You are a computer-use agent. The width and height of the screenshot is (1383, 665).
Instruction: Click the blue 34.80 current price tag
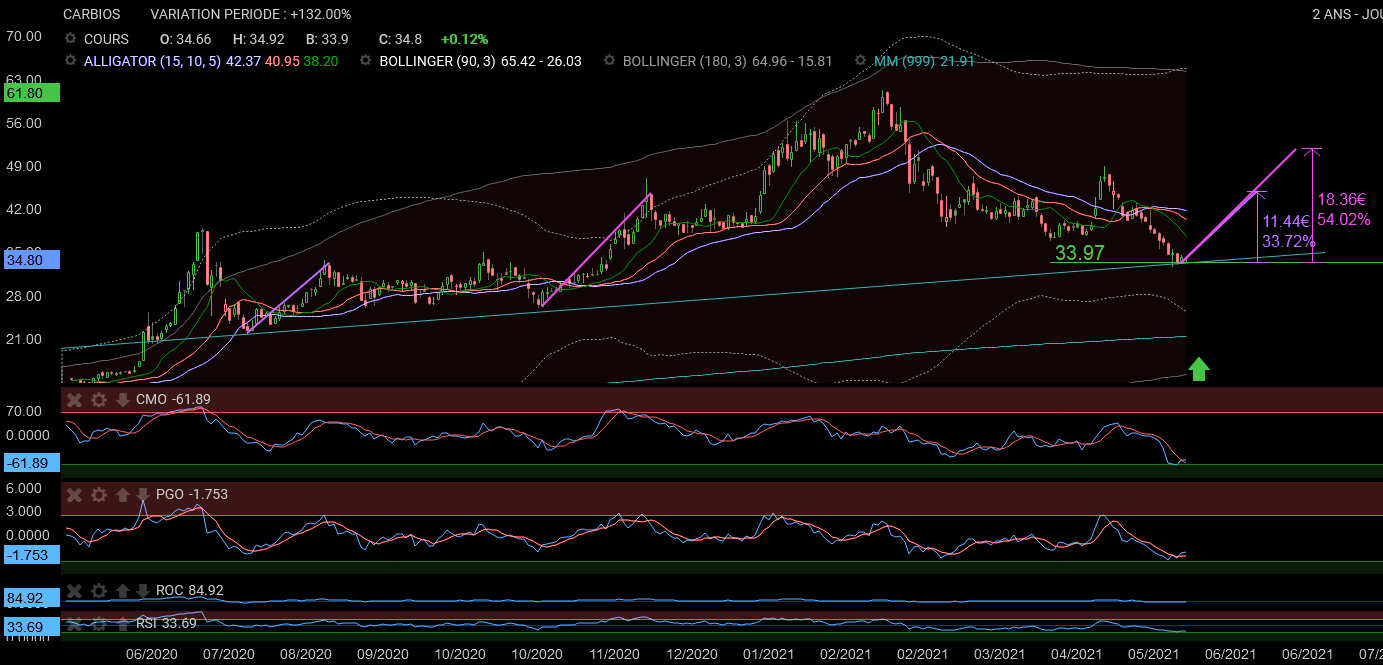click(31, 260)
